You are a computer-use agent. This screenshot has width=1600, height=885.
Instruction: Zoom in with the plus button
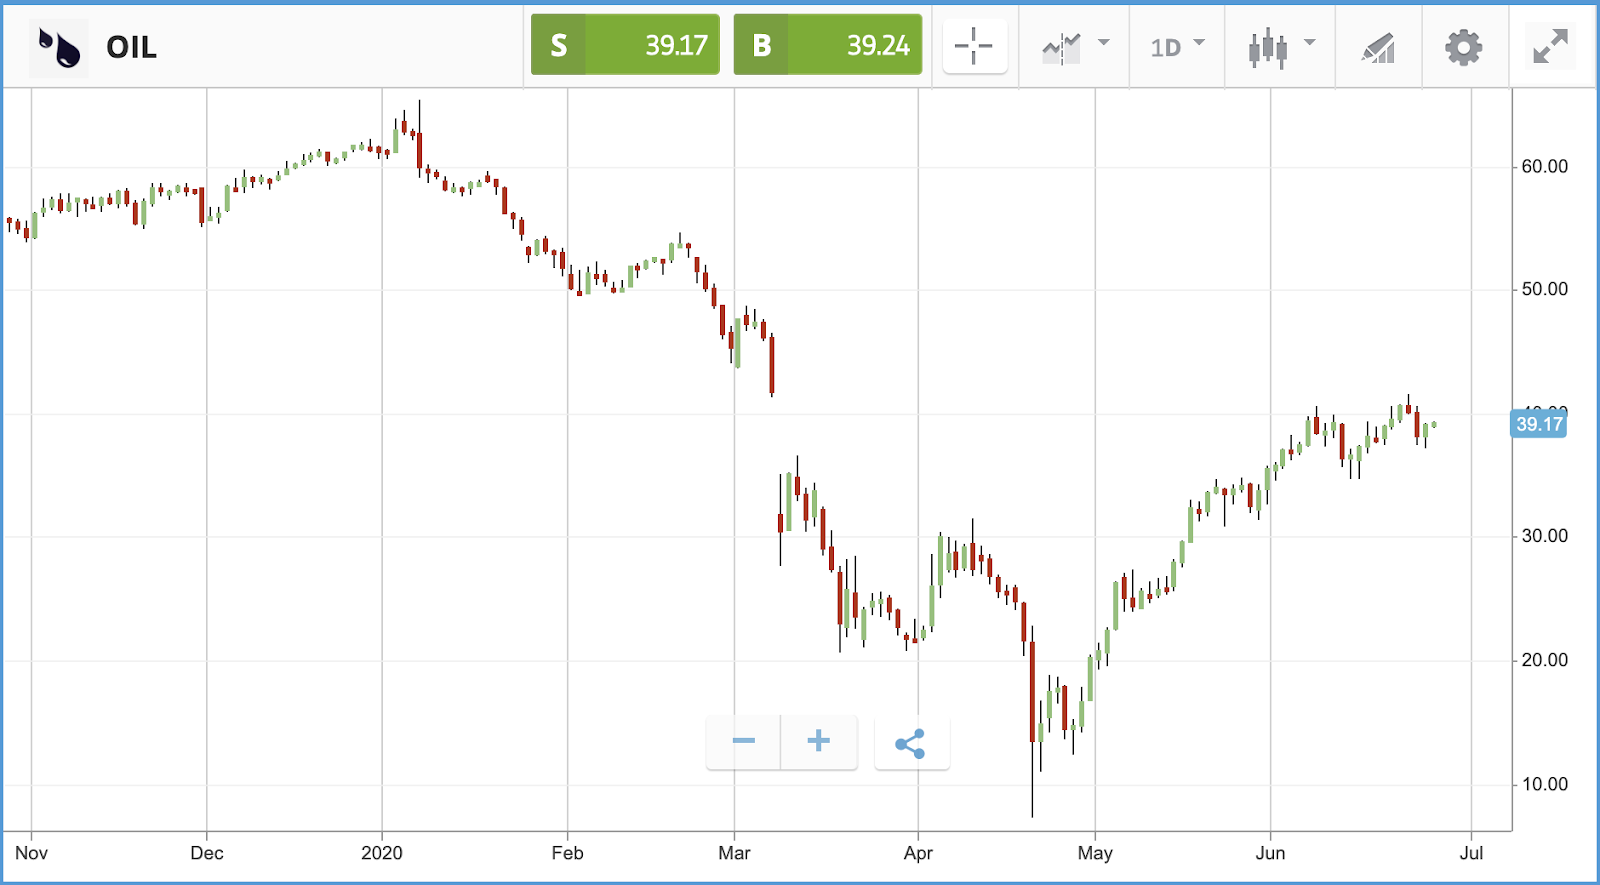[x=819, y=741]
